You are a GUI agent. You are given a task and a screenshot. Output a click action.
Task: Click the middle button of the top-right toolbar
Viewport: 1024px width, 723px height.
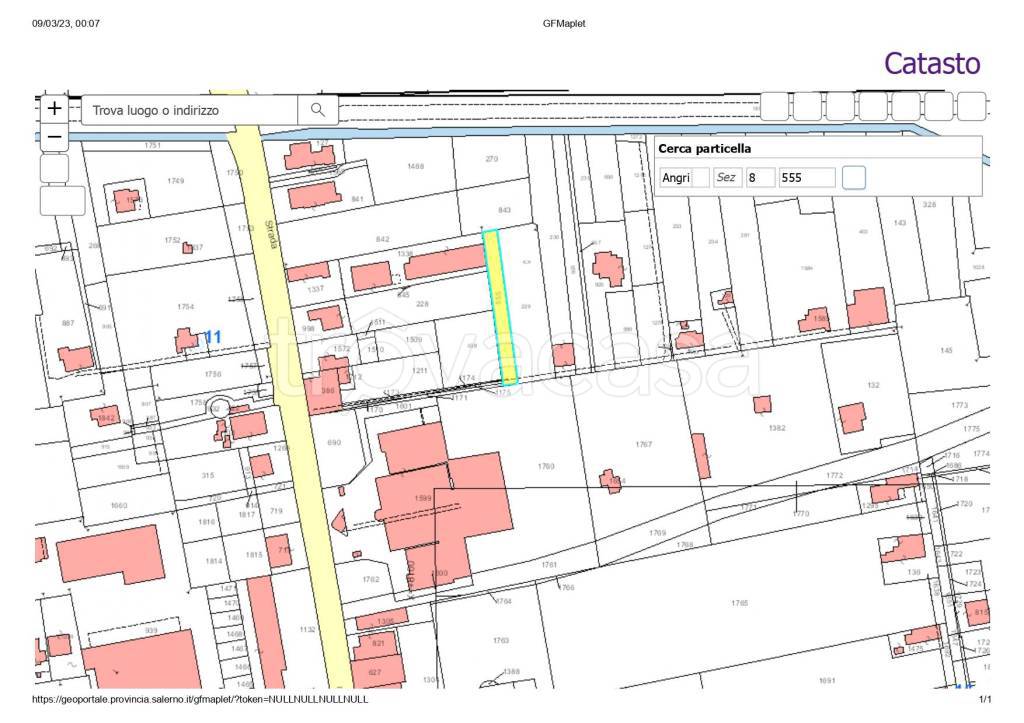(873, 106)
